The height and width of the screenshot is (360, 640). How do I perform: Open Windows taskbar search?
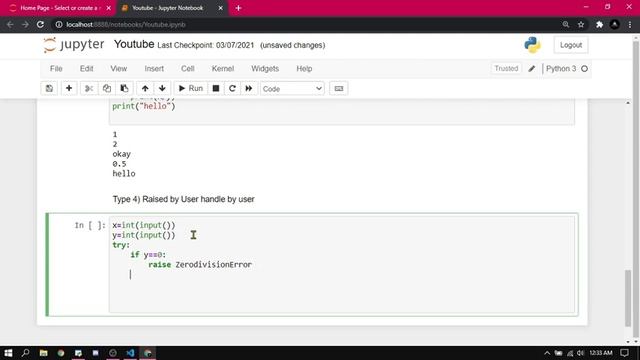[x=25, y=353]
